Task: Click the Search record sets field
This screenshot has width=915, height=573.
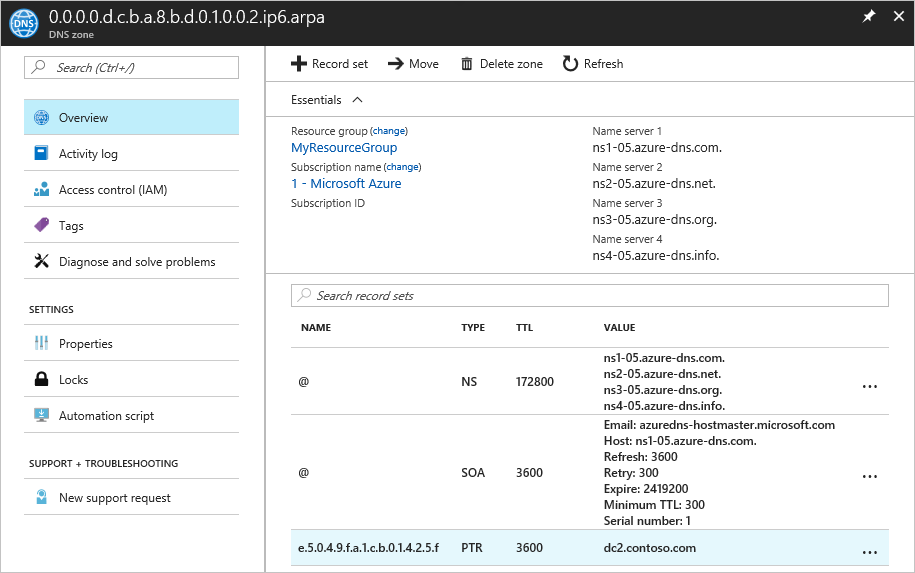Action: click(589, 295)
